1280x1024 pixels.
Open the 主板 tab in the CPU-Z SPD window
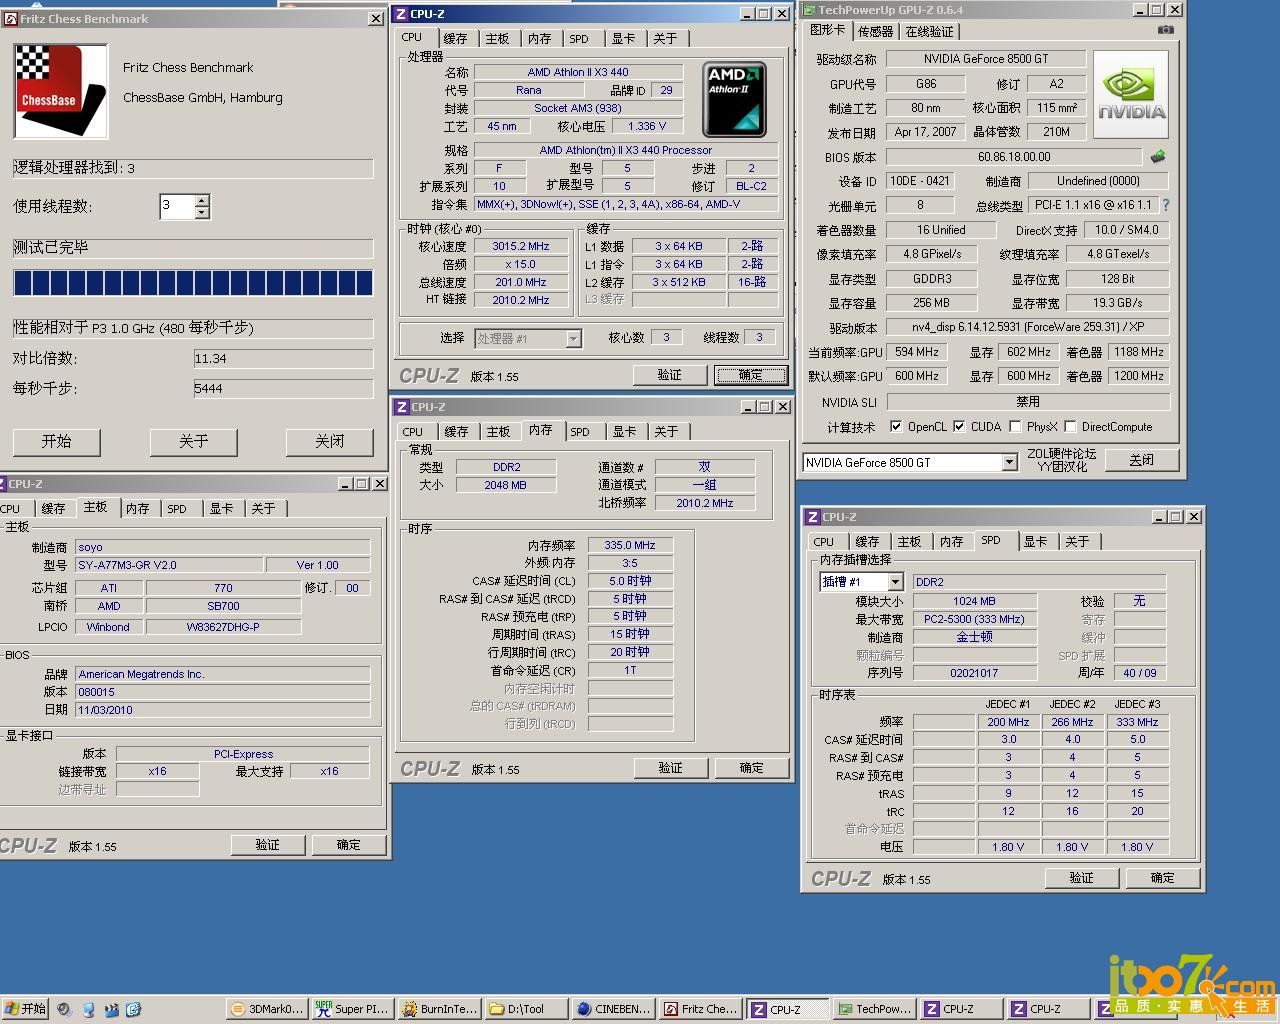(x=909, y=542)
